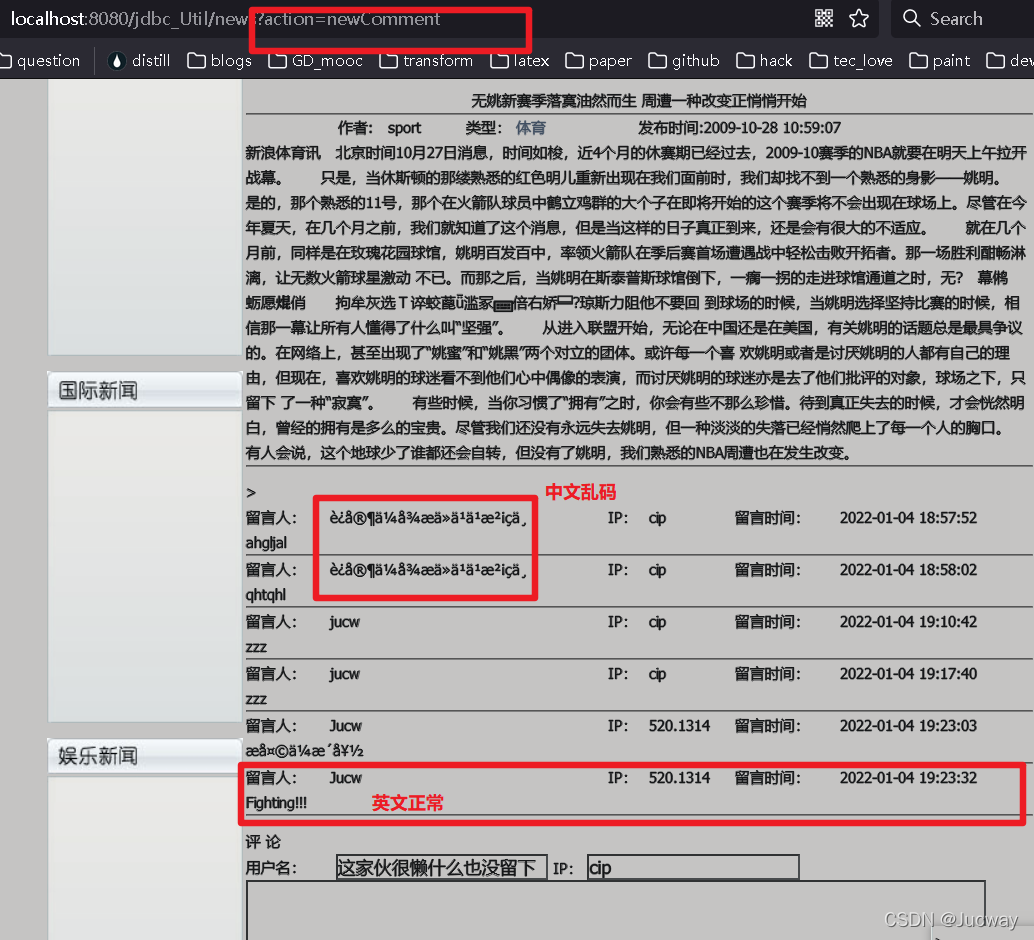Click the QR code icon in the address bar

click(x=823, y=18)
